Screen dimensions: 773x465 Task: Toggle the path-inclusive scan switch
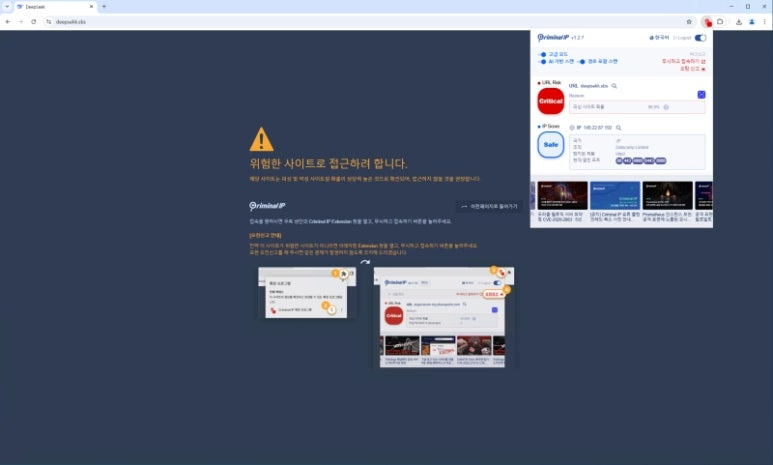point(581,62)
